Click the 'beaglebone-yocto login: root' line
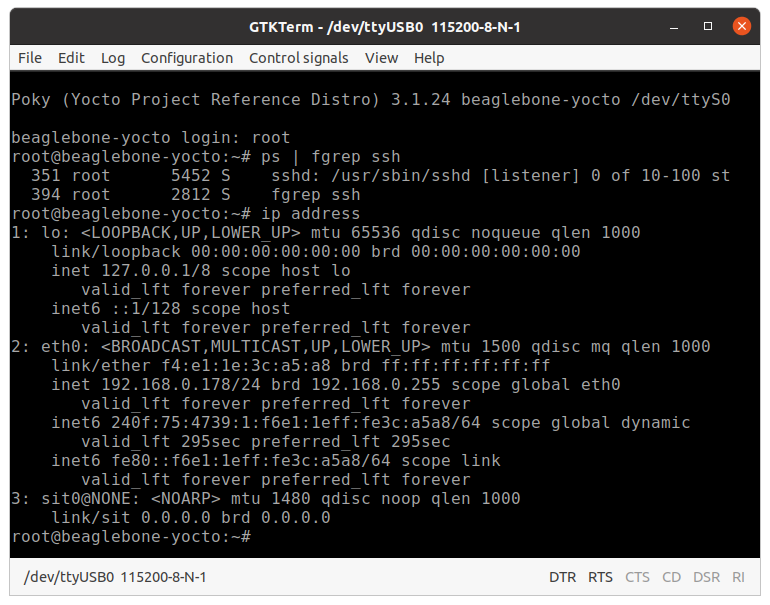770x605 pixels. tap(151, 138)
